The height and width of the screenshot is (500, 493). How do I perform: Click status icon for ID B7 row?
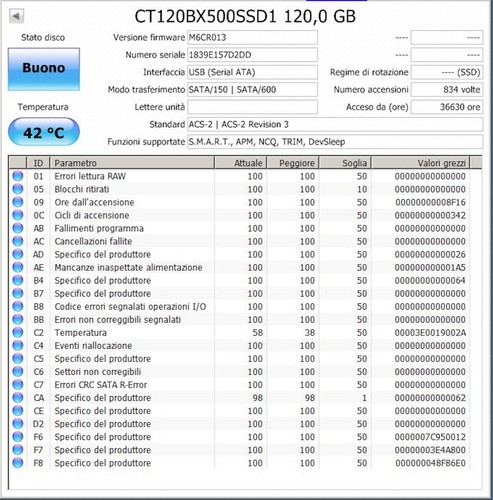tap(18, 293)
